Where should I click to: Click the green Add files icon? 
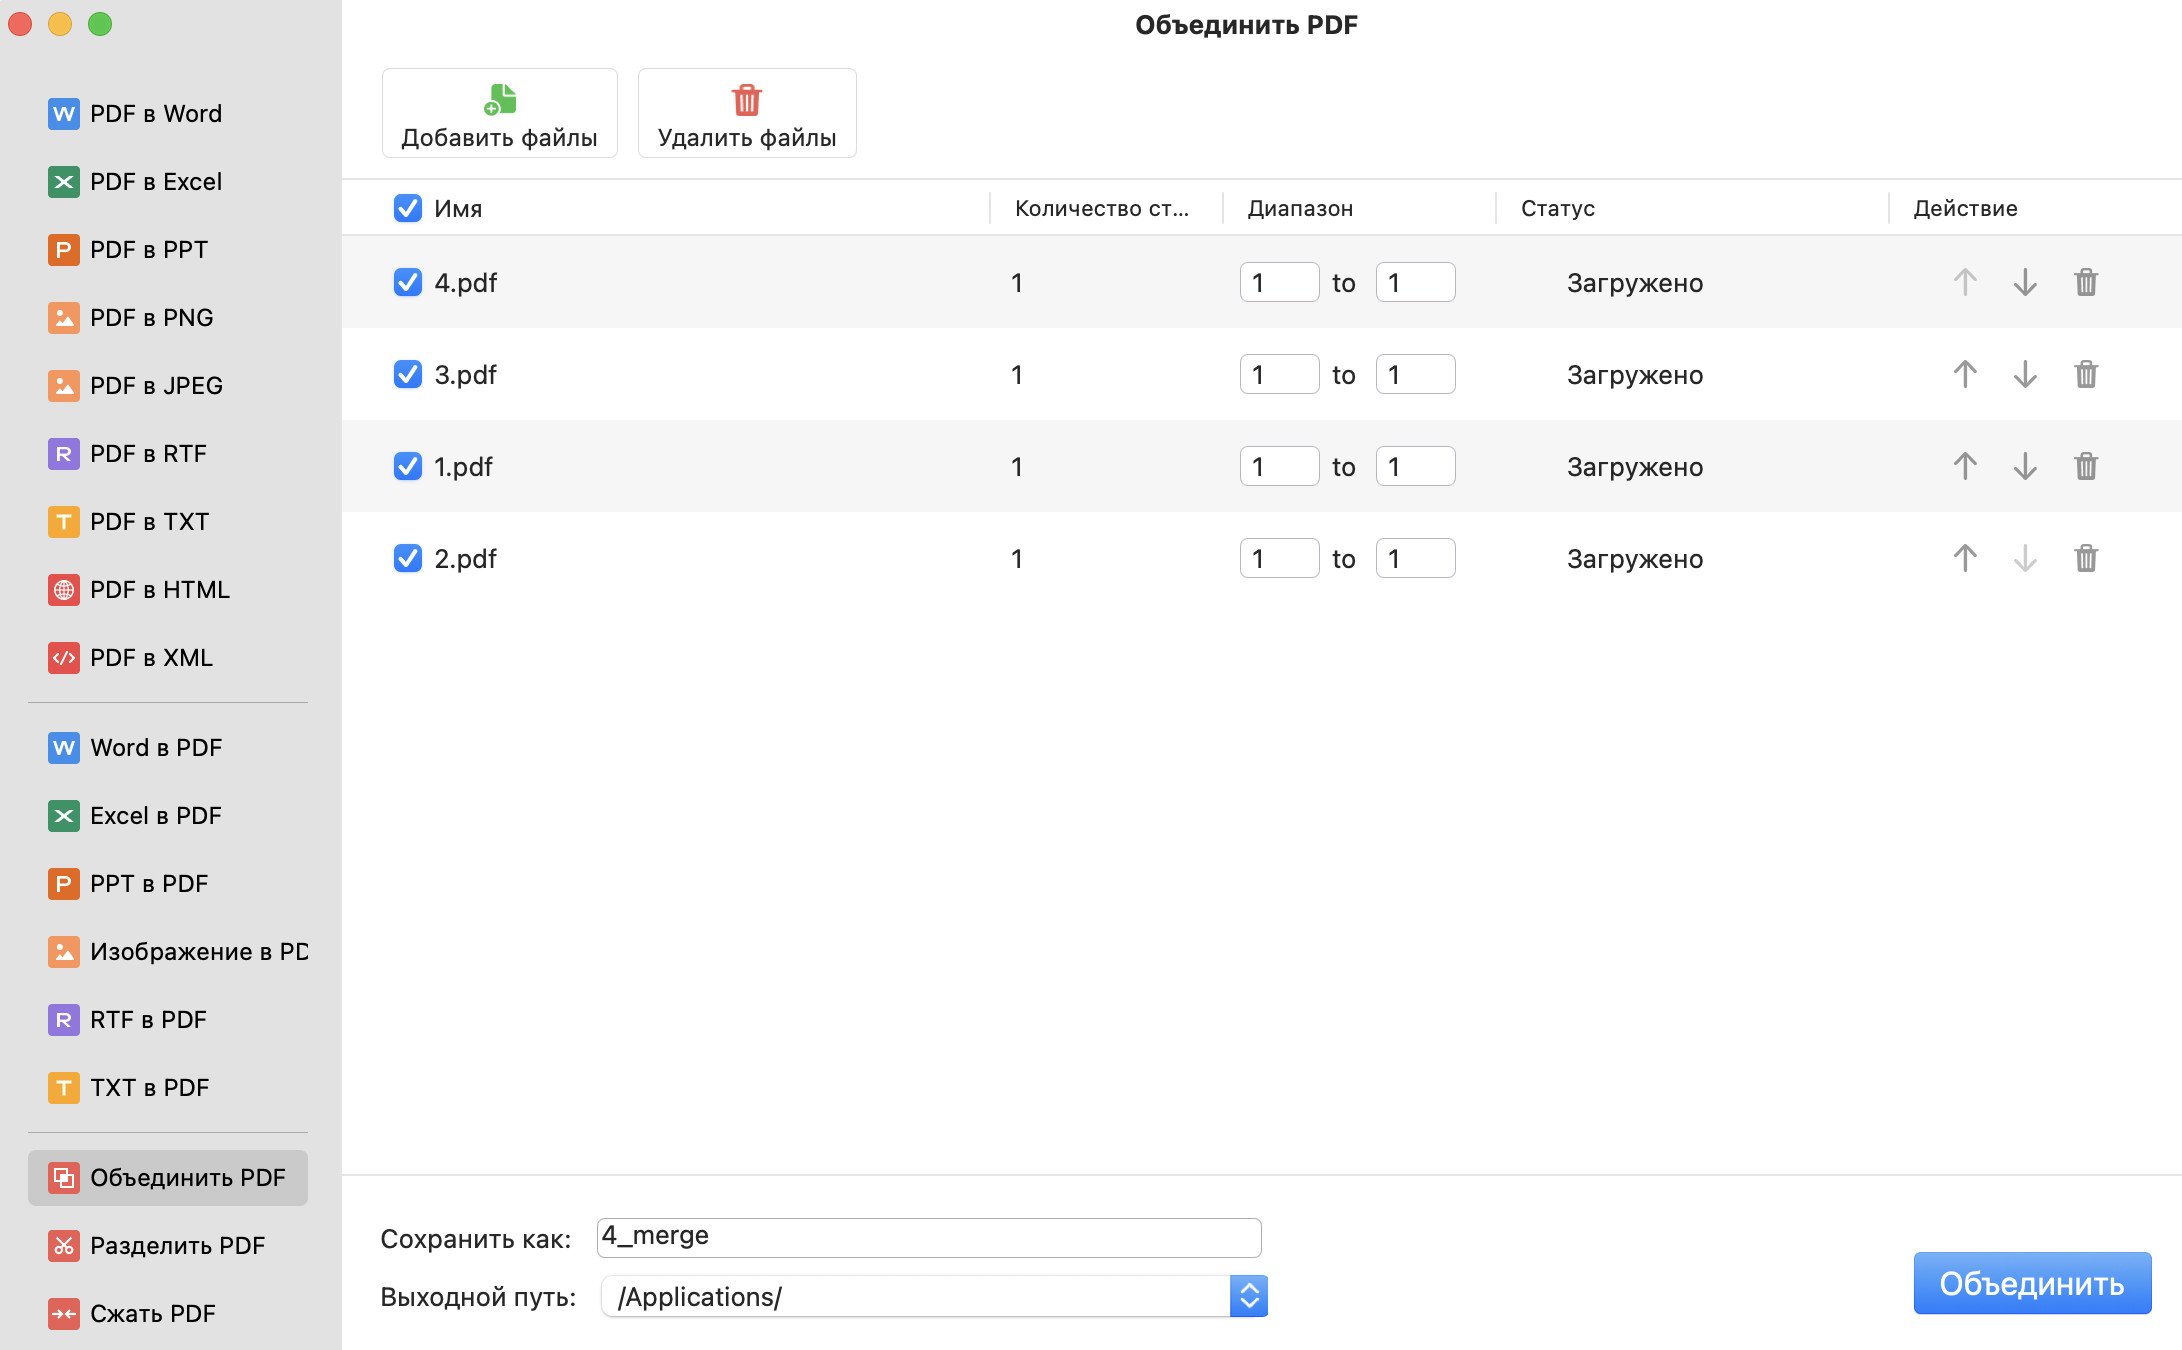tap(500, 100)
